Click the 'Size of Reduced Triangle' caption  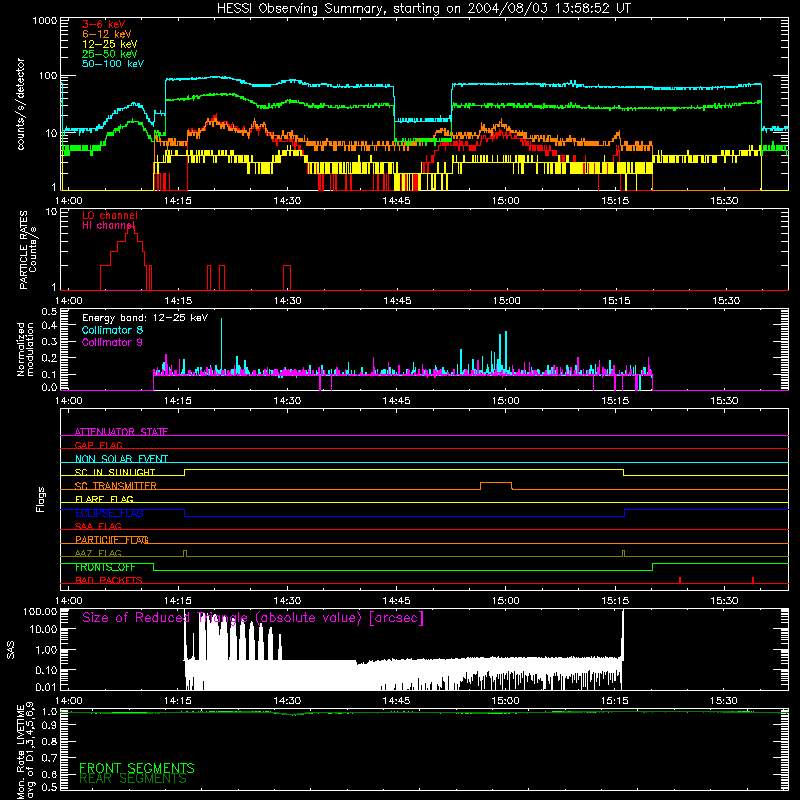tap(253, 618)
